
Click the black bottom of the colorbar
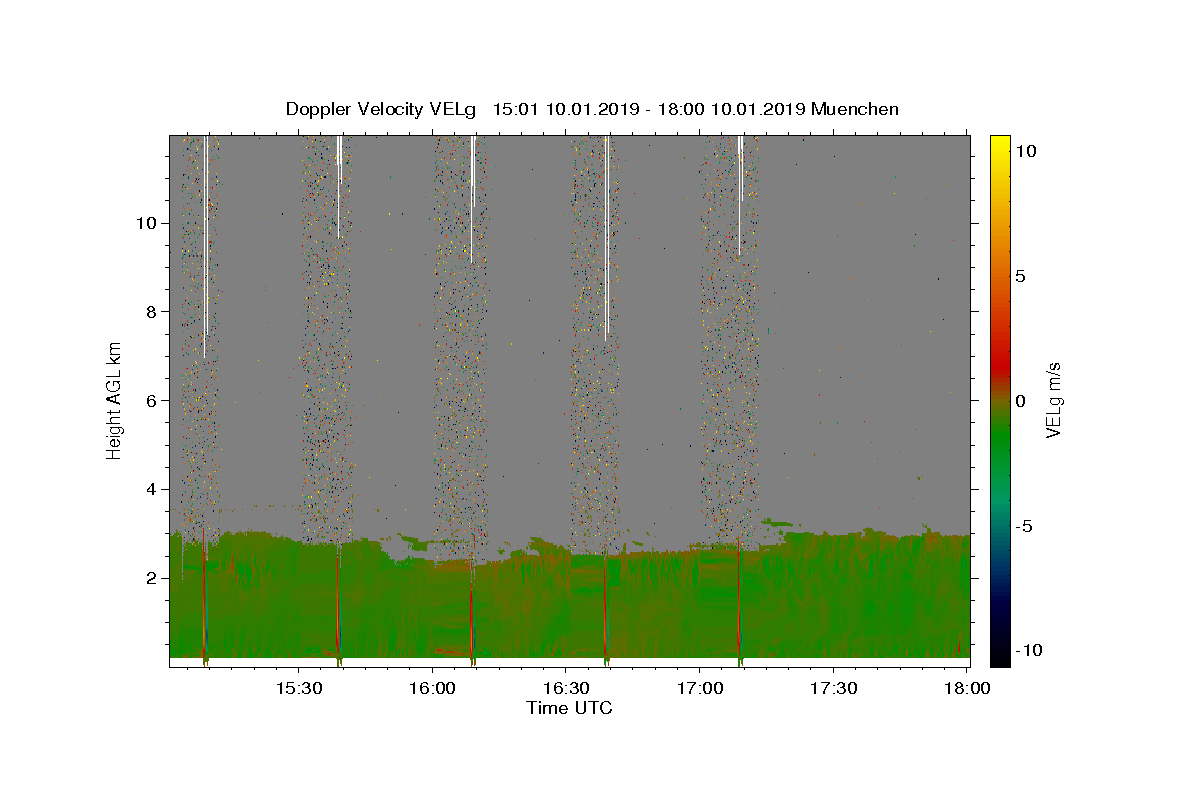coord(1000,655)
